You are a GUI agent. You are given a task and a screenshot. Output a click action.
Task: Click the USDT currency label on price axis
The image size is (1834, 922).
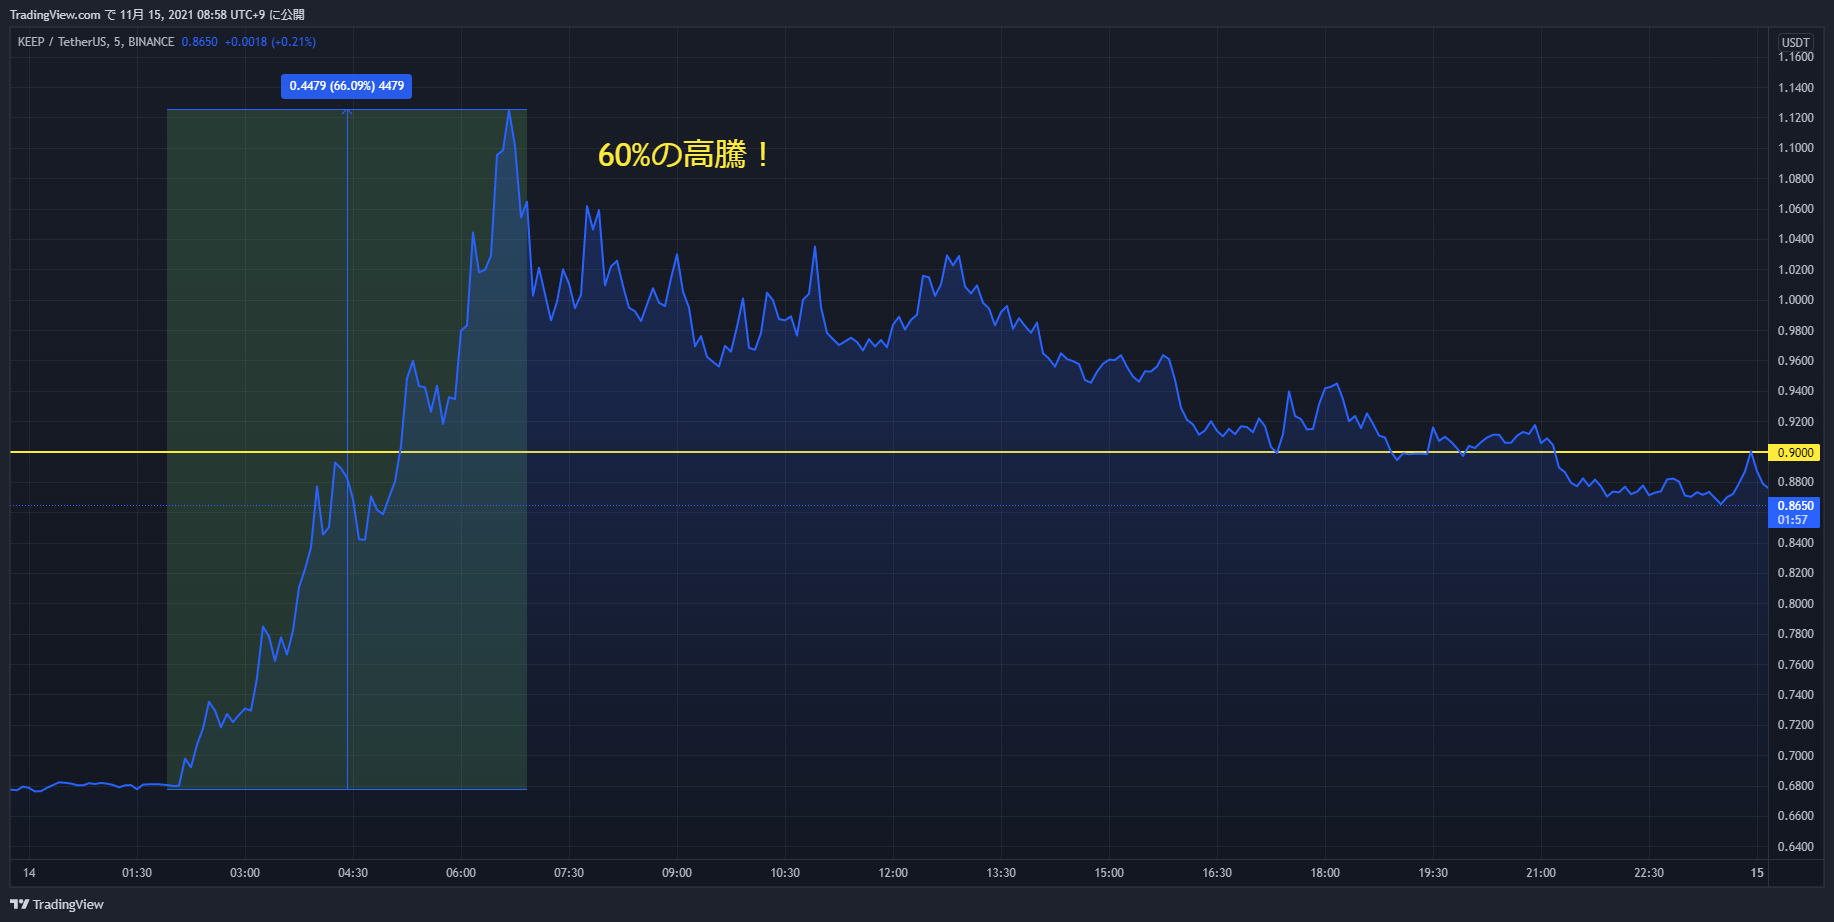click(x=1796, y=42)
